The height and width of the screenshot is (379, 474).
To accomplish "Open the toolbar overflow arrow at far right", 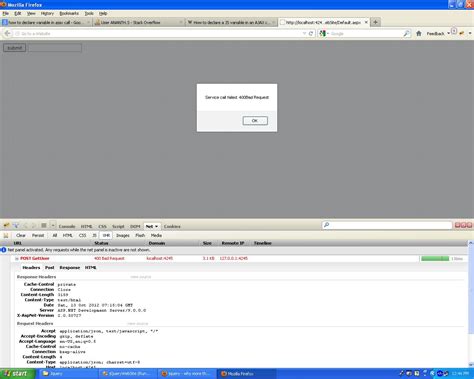I will coord(470,33).
